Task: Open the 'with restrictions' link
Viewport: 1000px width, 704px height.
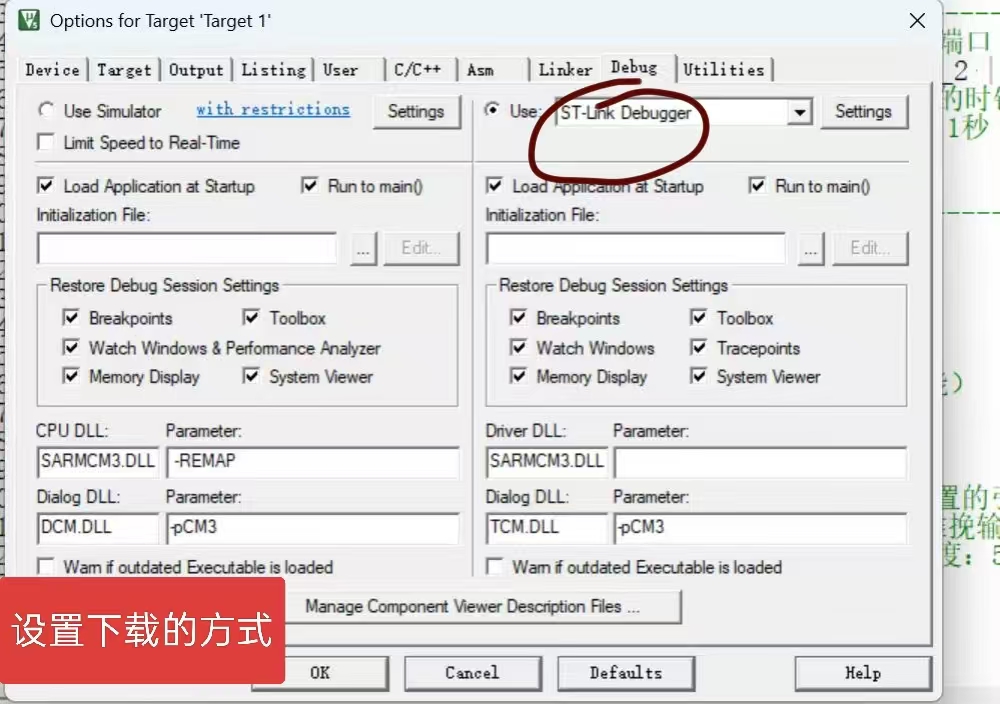Action: [x=273, y=110]
